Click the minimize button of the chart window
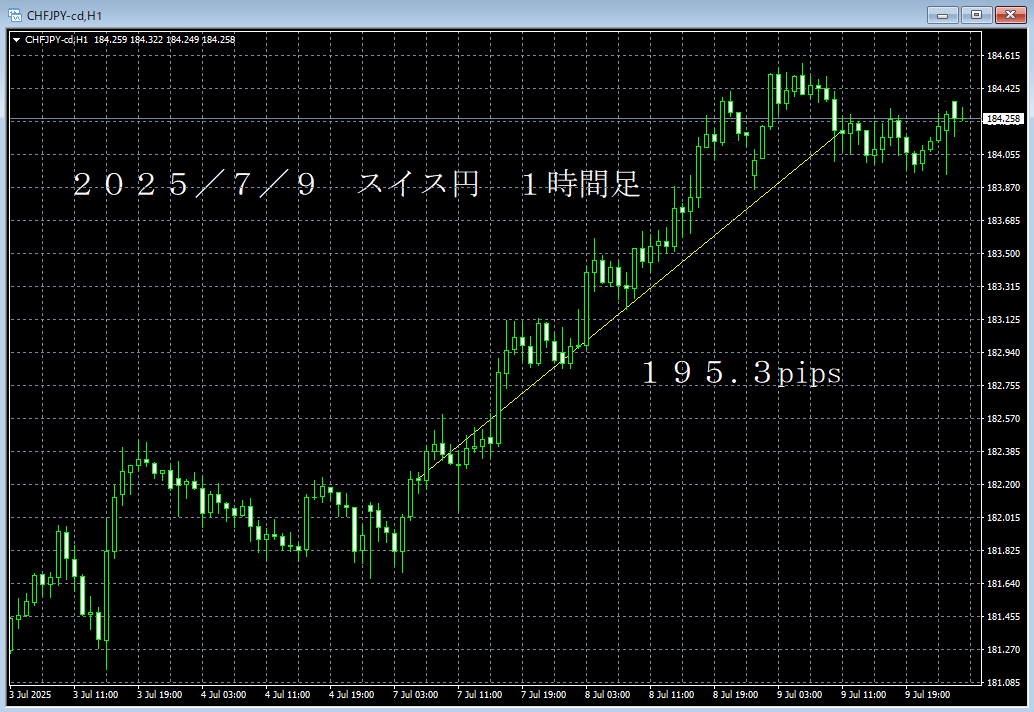1034x712 pixels. coord(941,15)
